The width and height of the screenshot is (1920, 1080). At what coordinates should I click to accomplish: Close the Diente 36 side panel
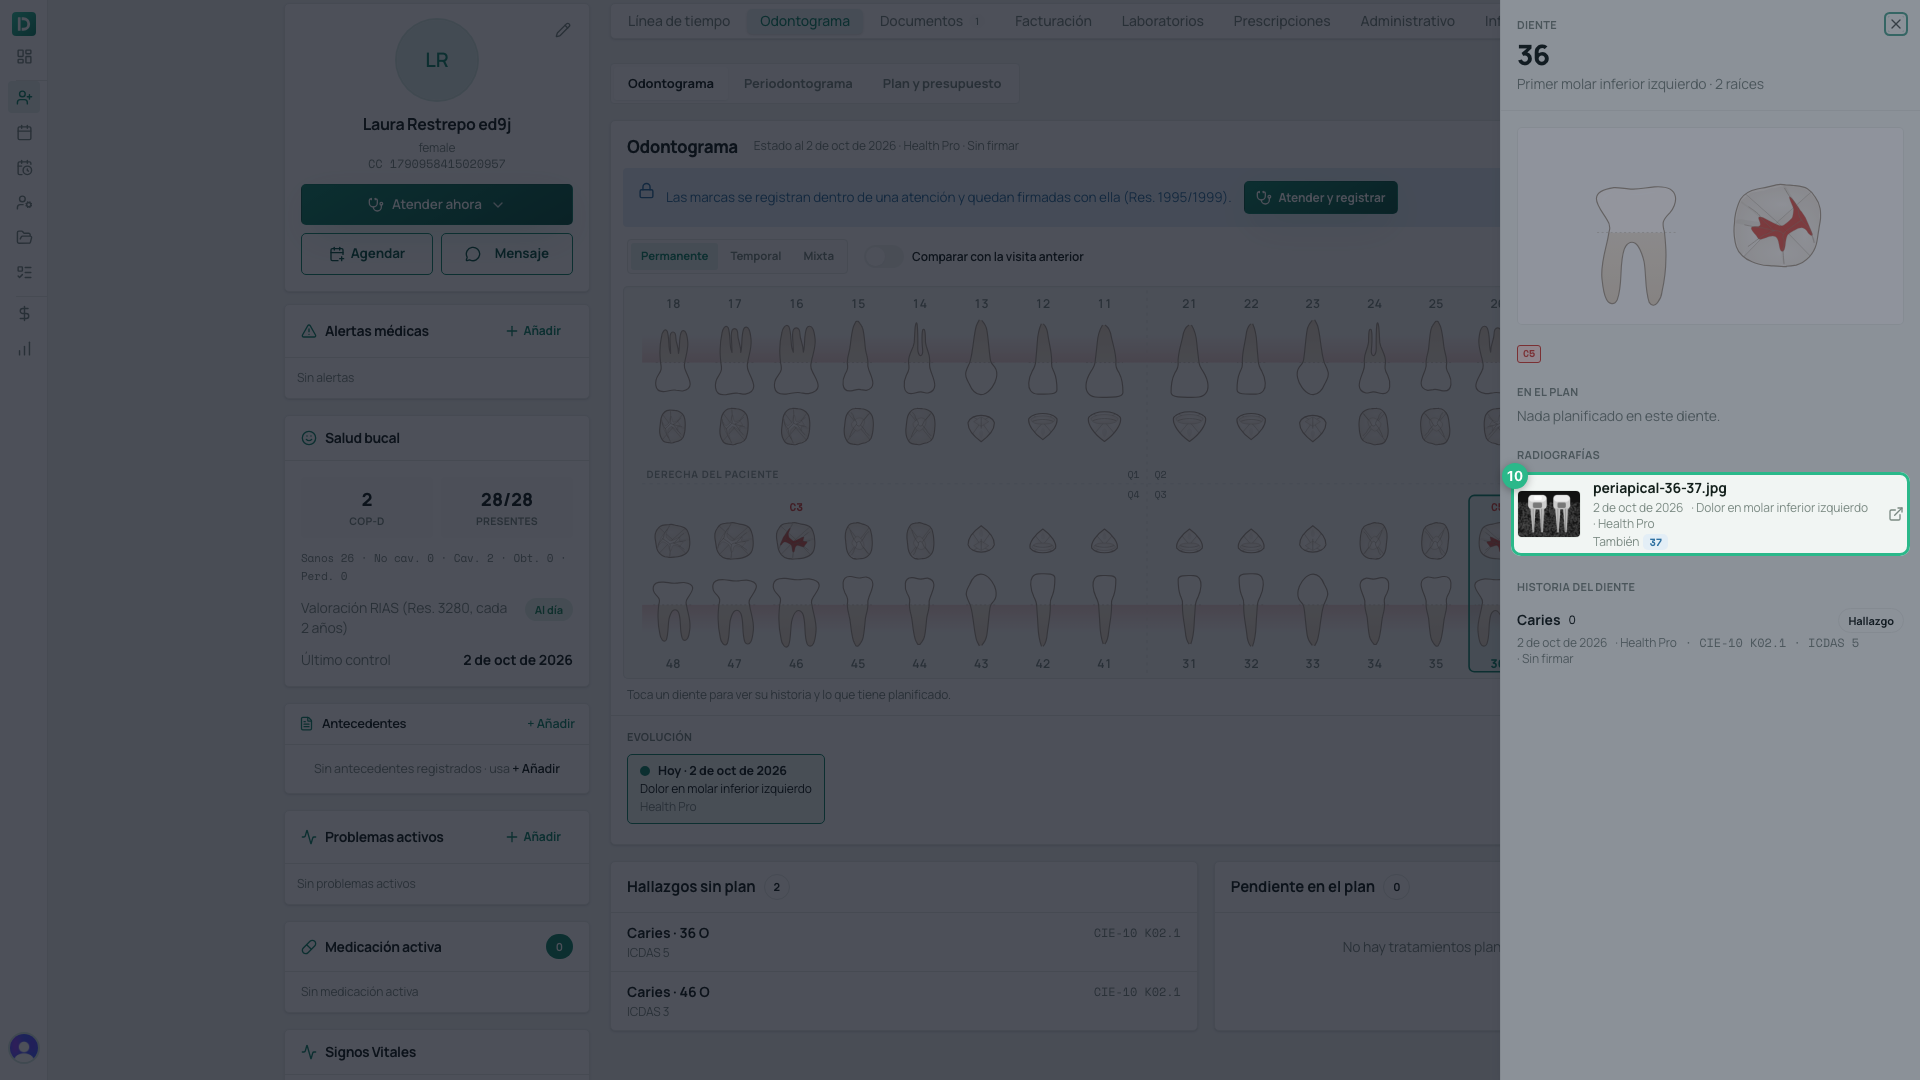click(x=1895, y=24)
